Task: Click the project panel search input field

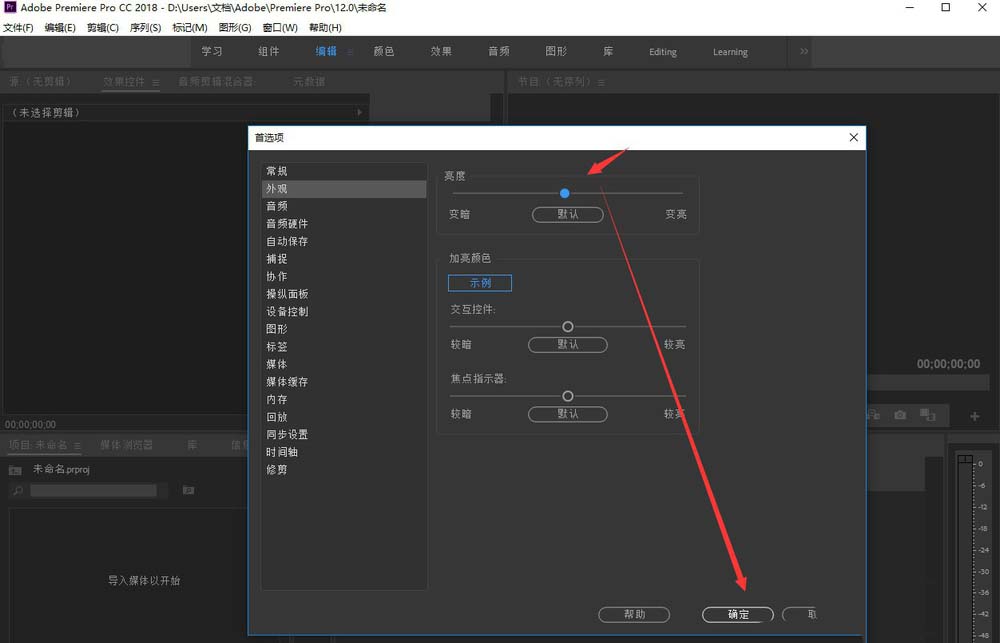Action: tap(93, 490)
